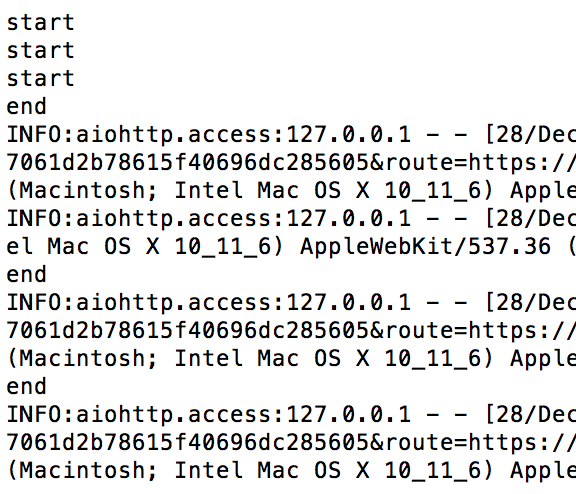The height and width of the screenshot is (494, 576).
Task: Click the first "(Macintosh; Intel Mac" line
Action: 291,191
